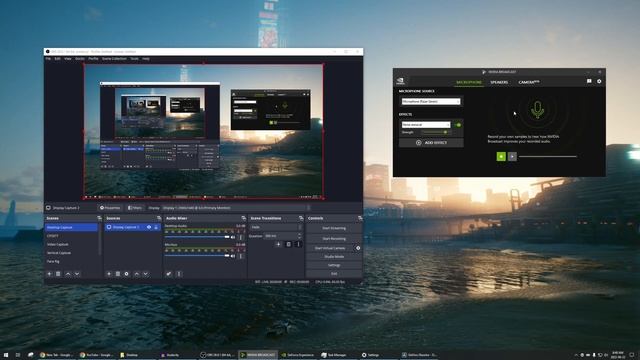Open Filters button in source toolbar
The width and height of the screenshot is (640, 360).
(135, 208)
